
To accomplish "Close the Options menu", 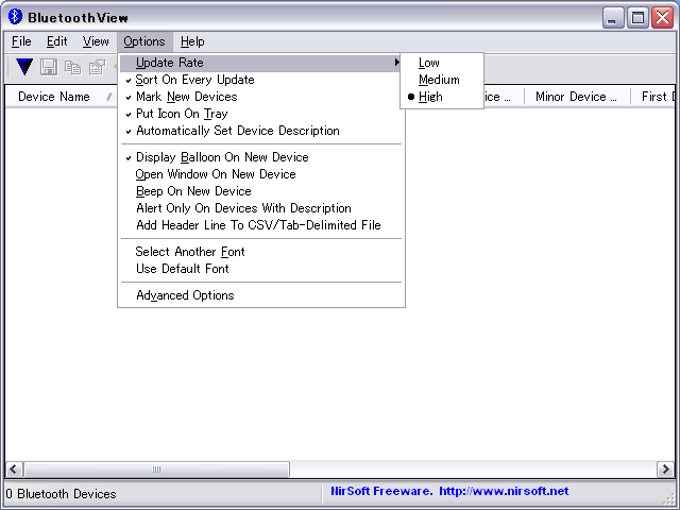I will pyautogui.click(x=144, y=42).
